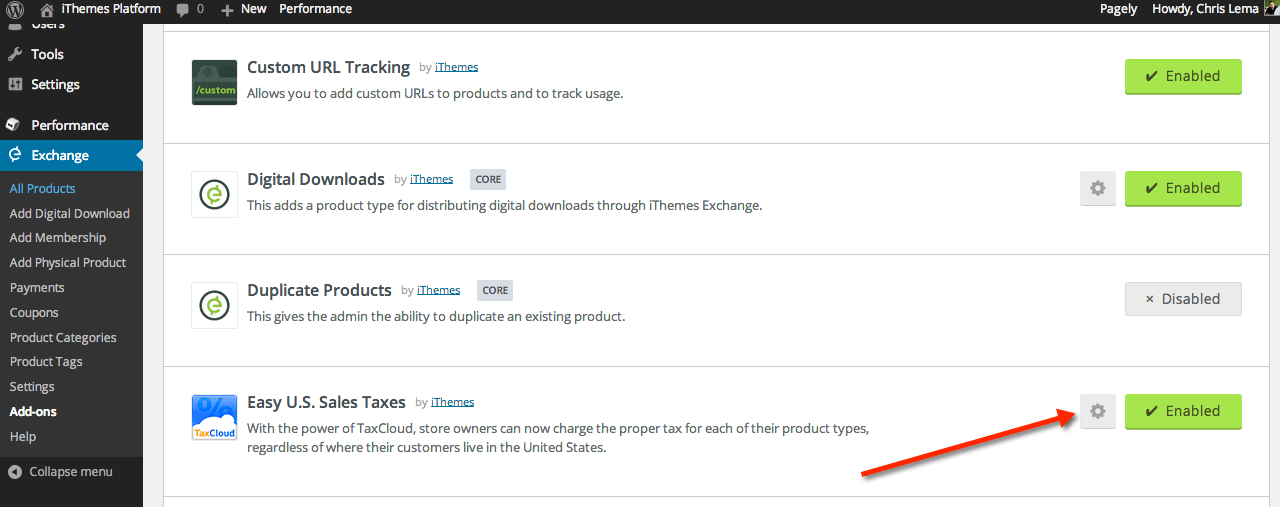Viewport: 1280px width, 507px height.
Task: Click the Digital Downloads add-on logo
Action: pos(214,194)
